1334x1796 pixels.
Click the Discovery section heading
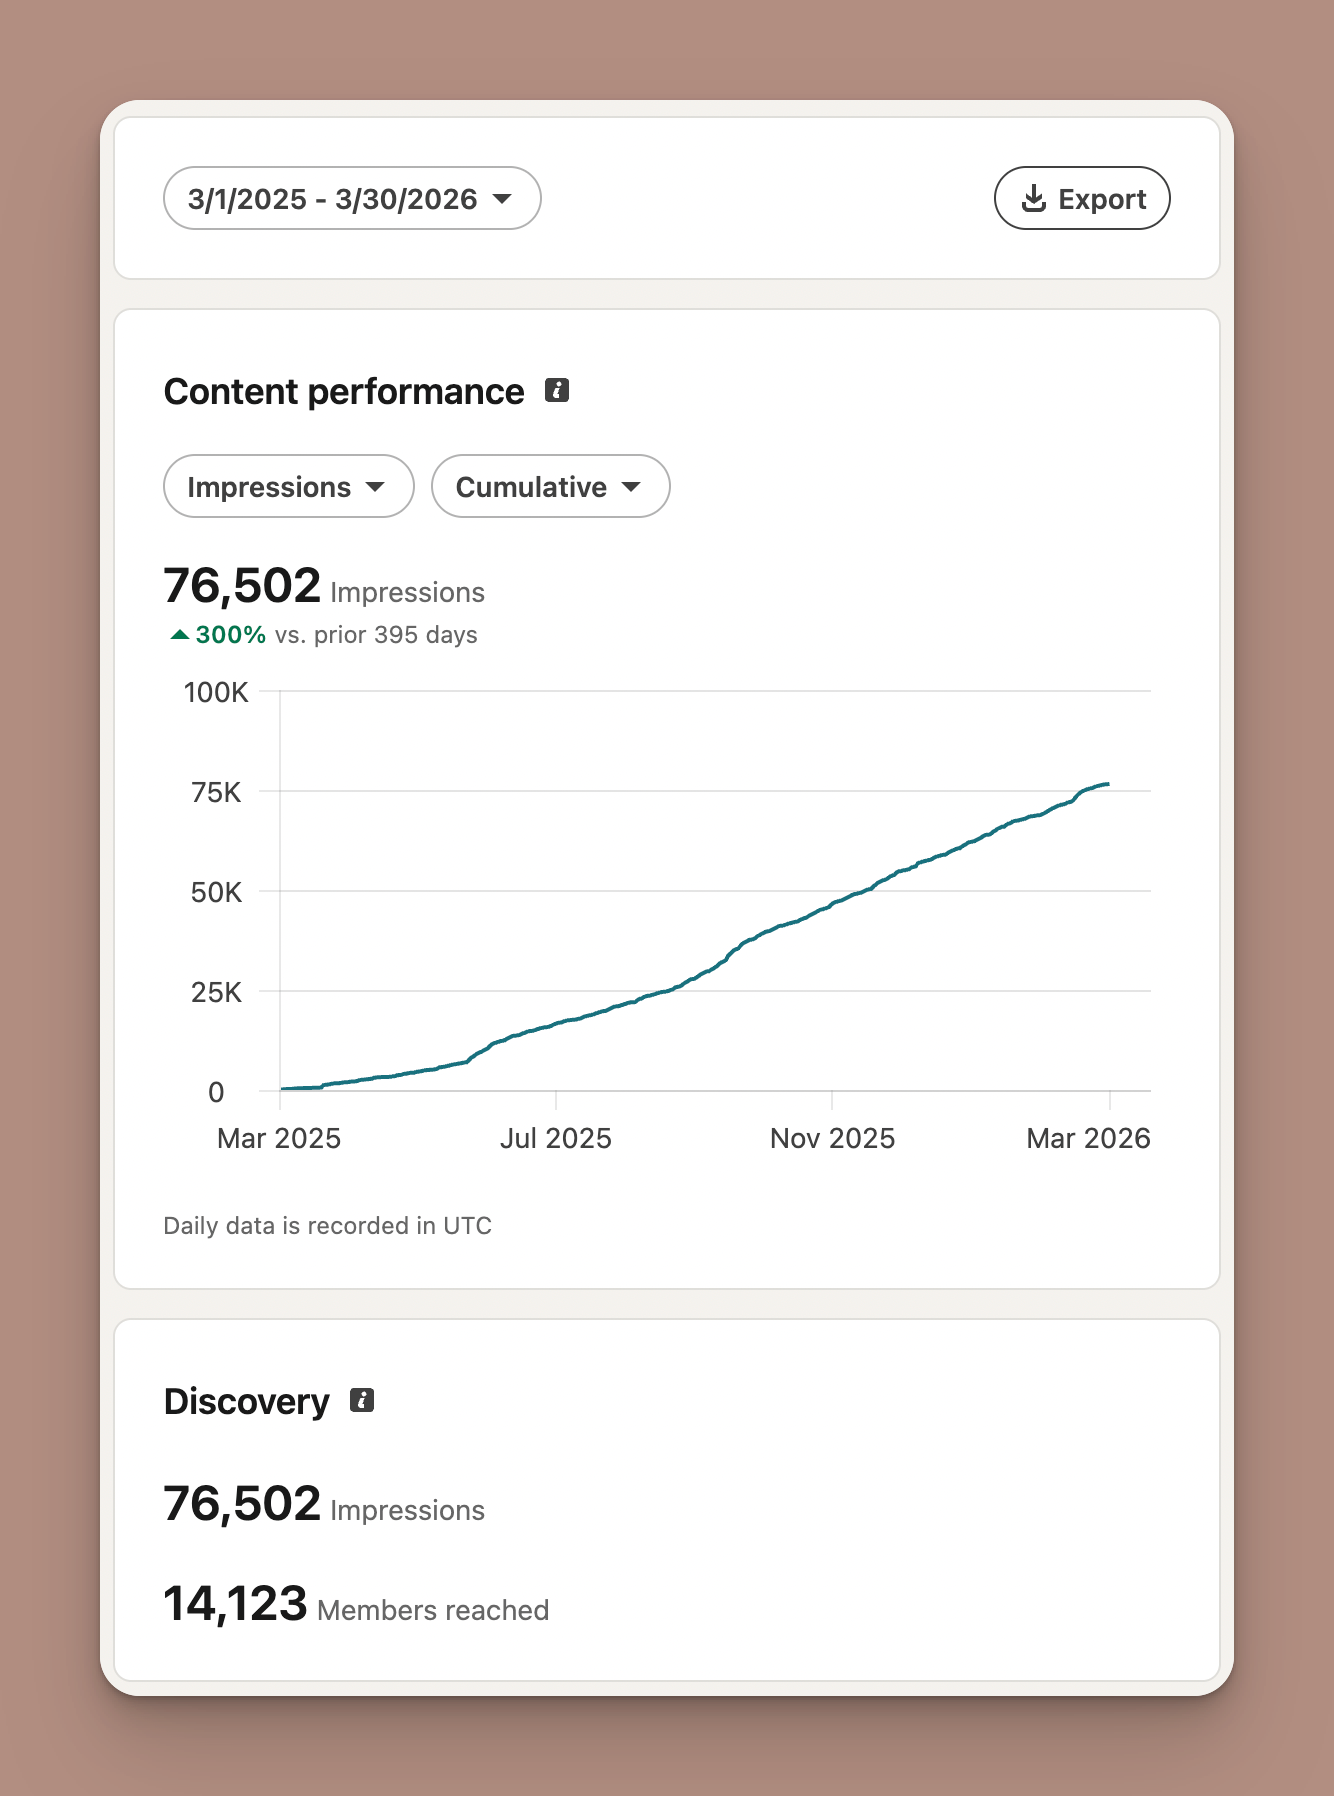tap(246, 1402)
